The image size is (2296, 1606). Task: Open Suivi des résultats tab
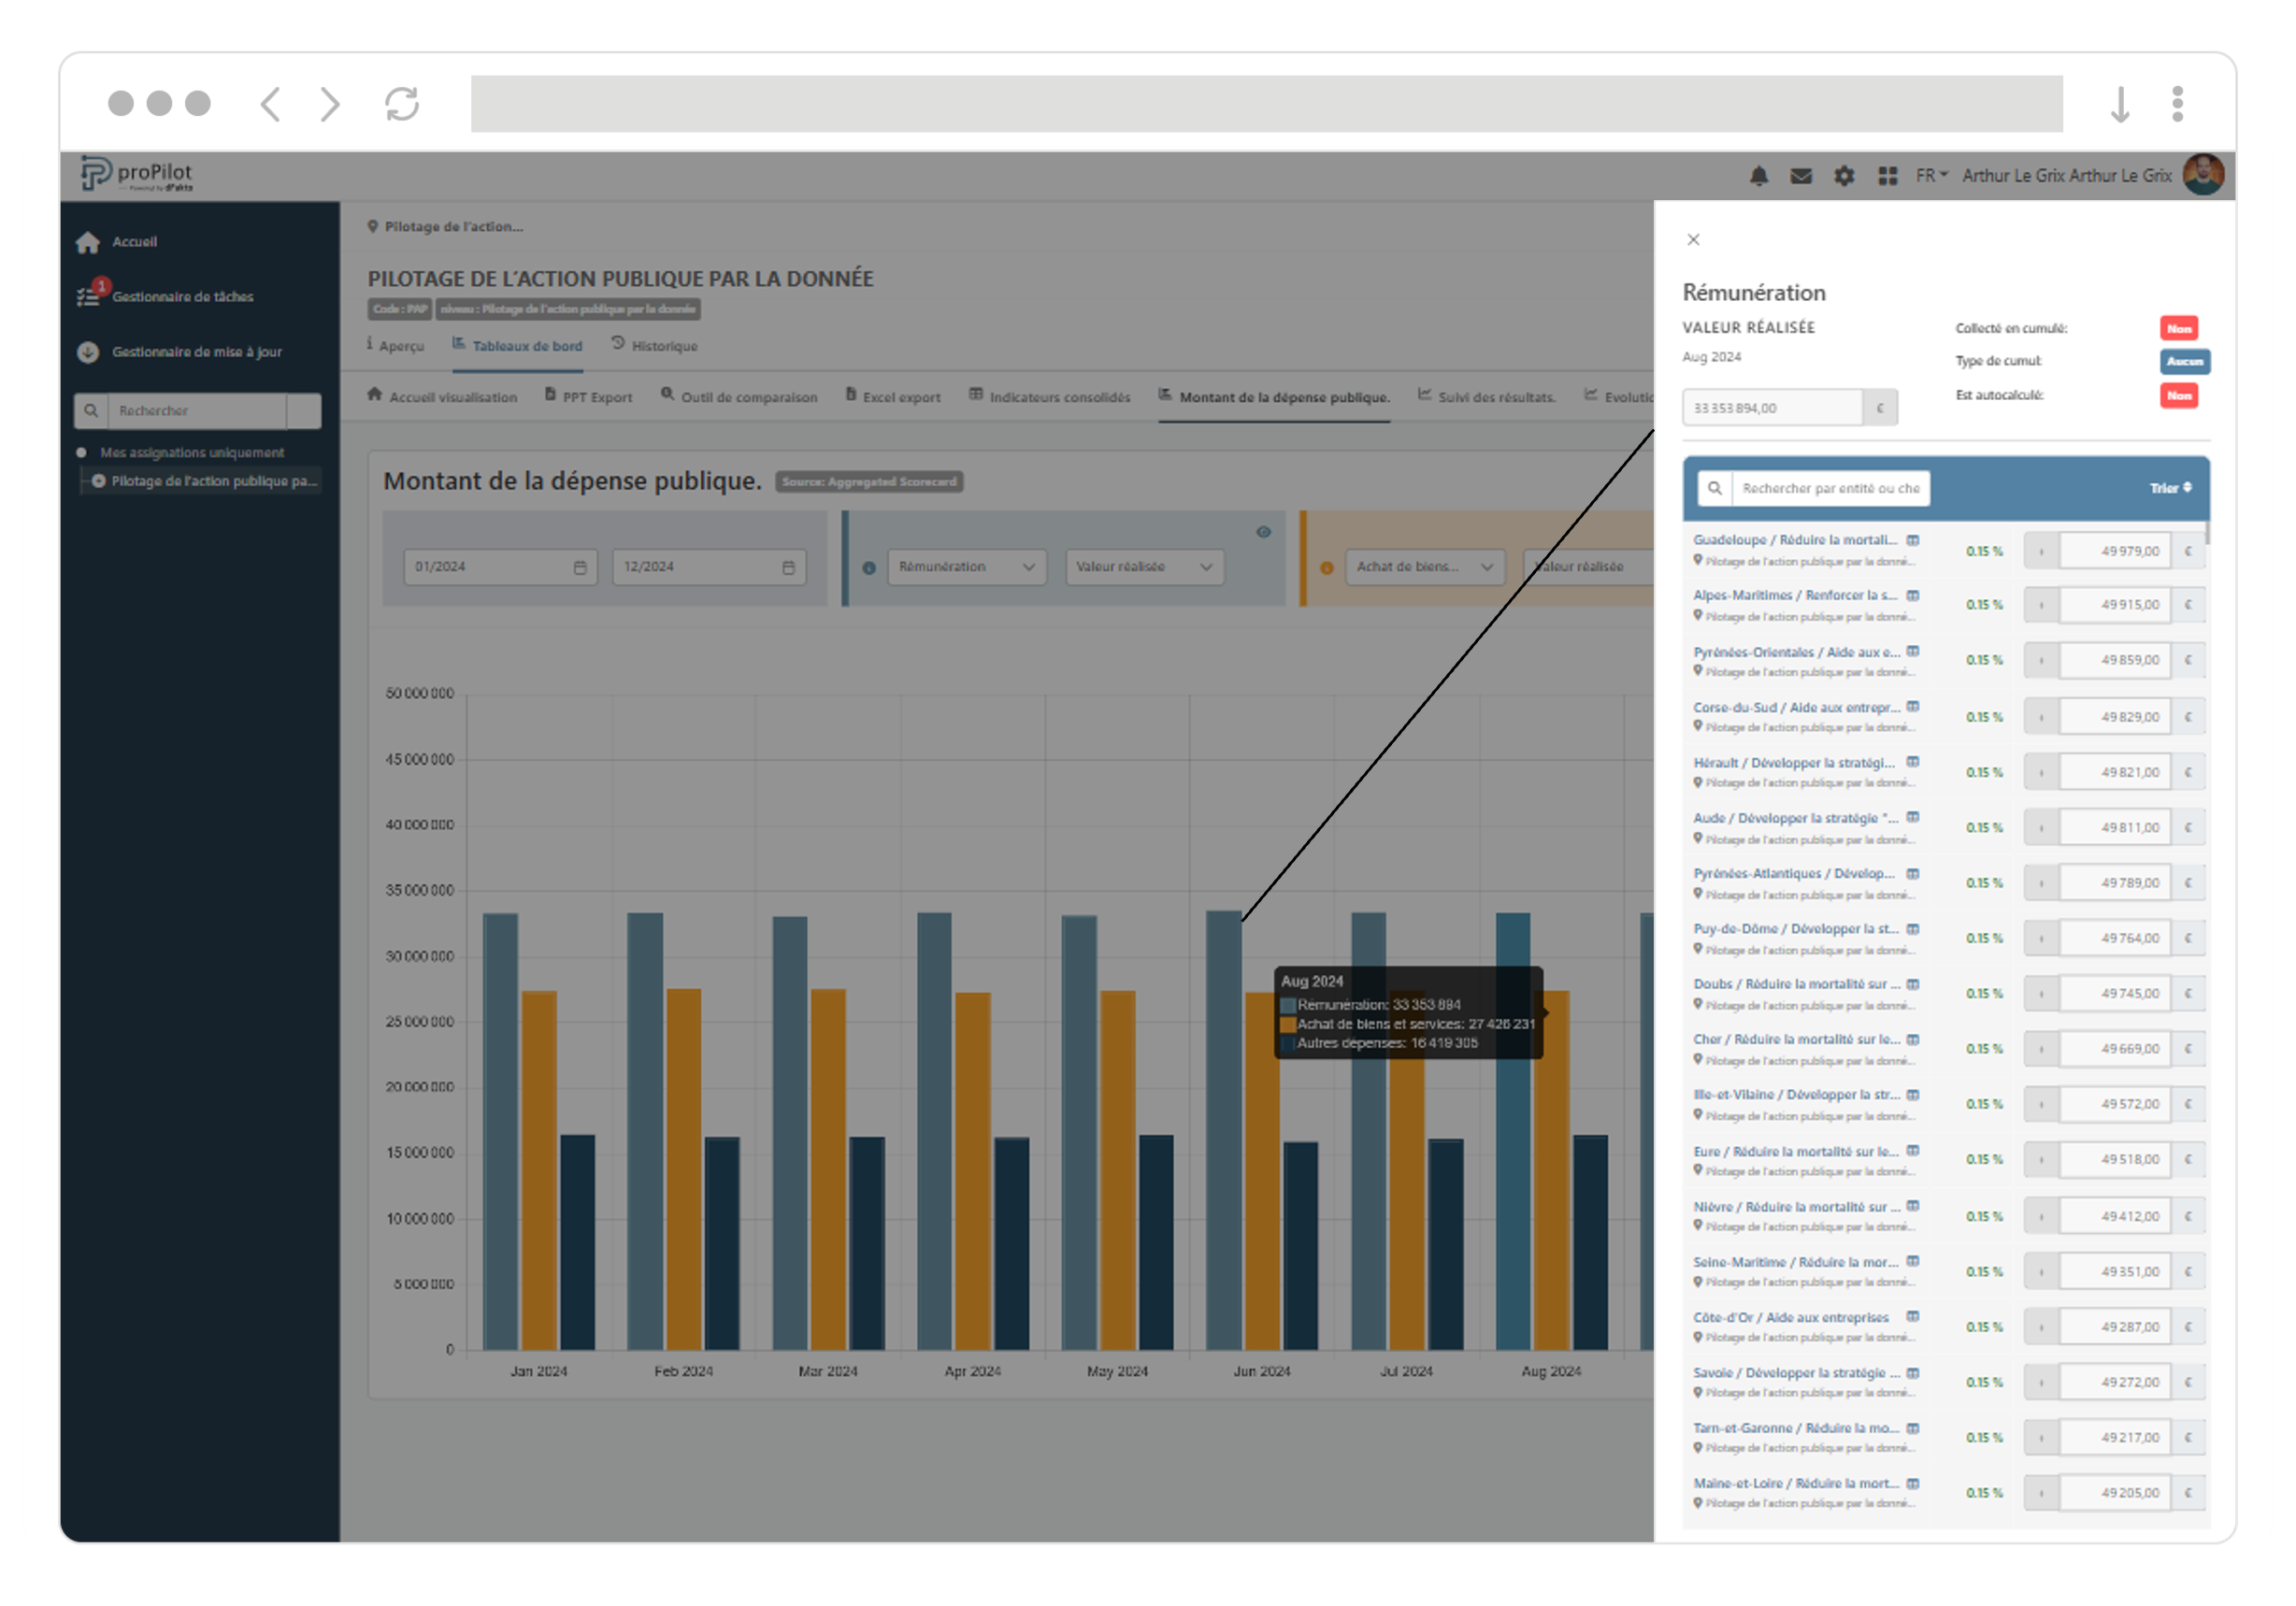[x=1487, y=397]
